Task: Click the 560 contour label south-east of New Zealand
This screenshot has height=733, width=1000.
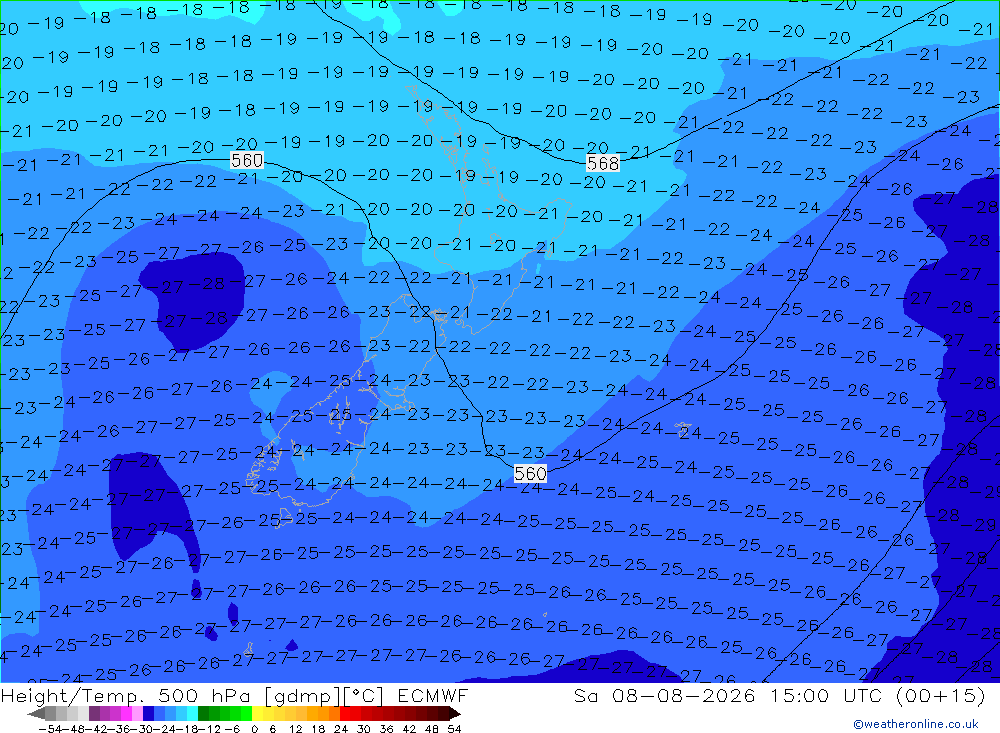Action: (x=530, y=473)
